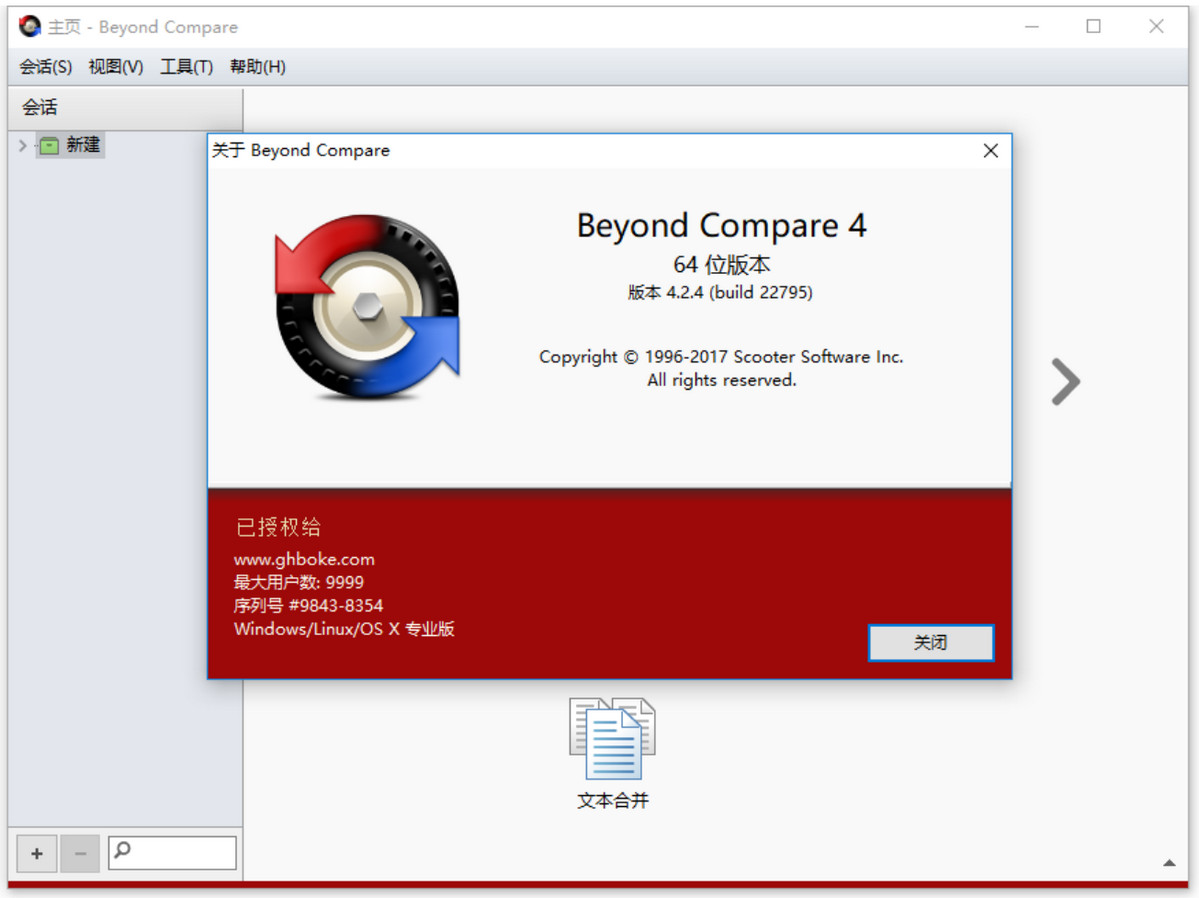Click the 文本合并 label
Screen dimensions: 1199x898
click(x=612, y=801)
